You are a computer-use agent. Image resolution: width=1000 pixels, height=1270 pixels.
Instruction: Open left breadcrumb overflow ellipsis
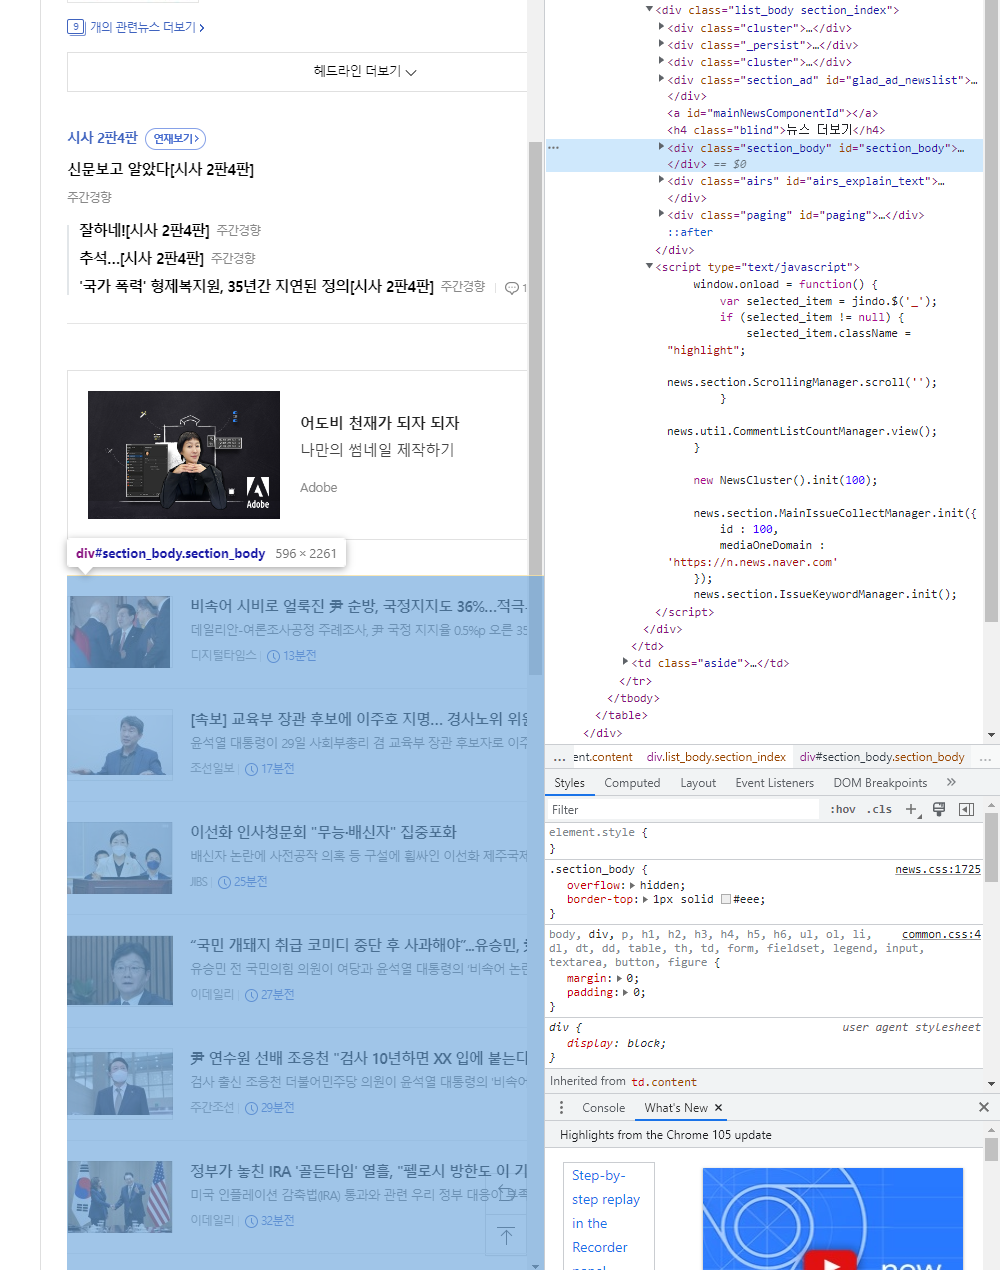click(560, 757)
